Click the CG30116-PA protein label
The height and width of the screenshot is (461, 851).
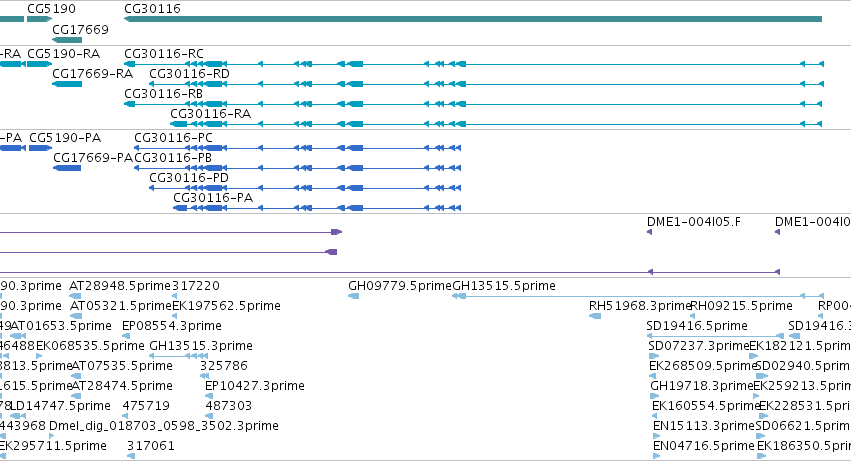213,198
